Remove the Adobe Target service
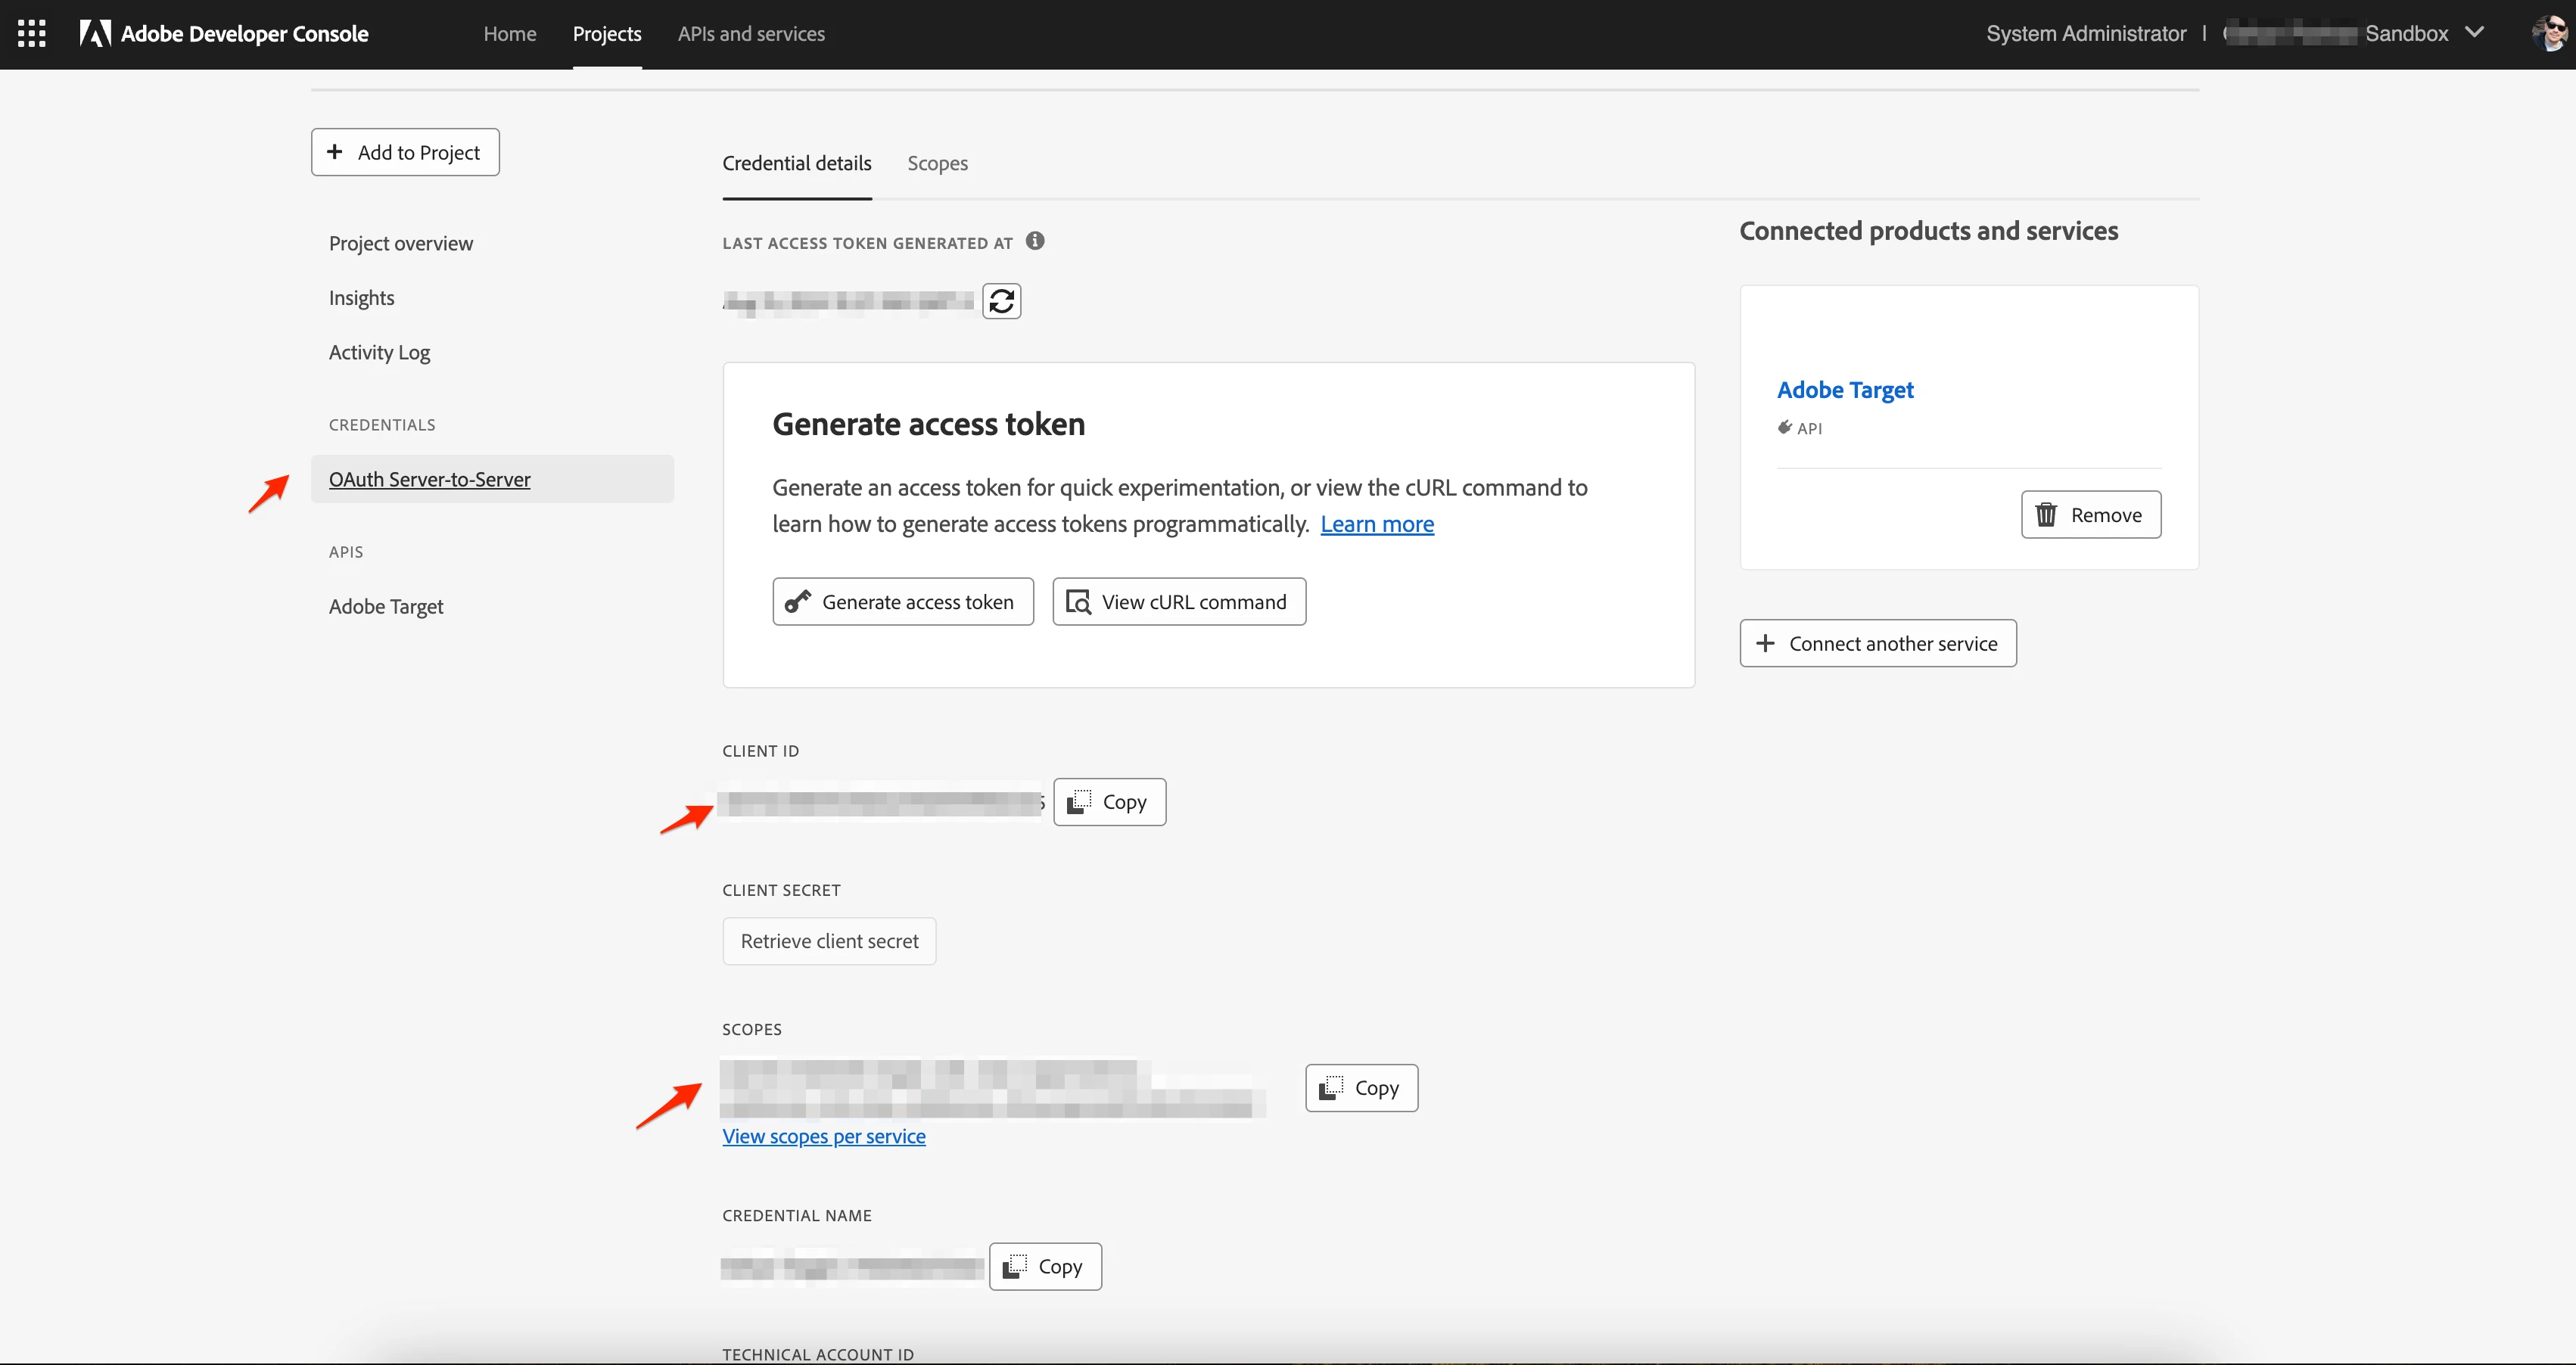This screenshot has height=1365, width=2576. coord(2090,515)
